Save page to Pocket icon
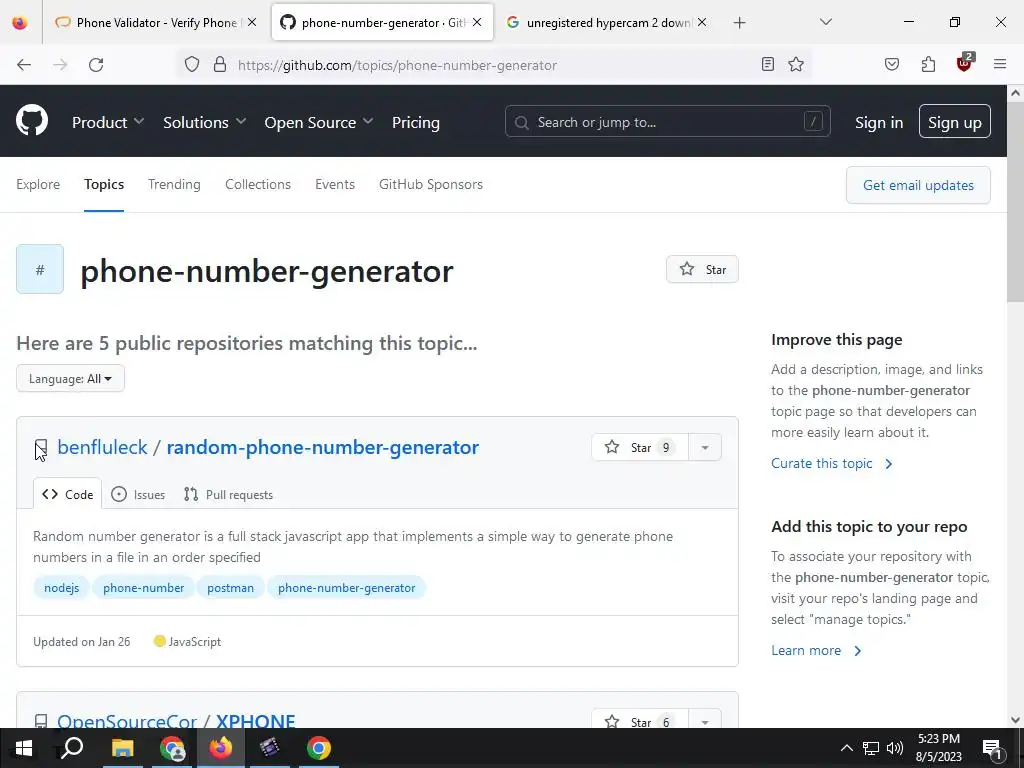The image size is (1024, 768). point(891,64)
